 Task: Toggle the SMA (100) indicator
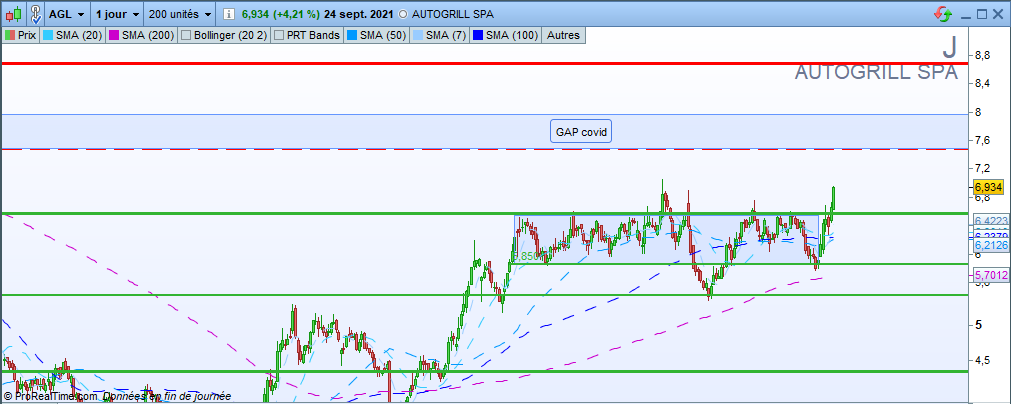pyautogui.click(x=506, y=35)
